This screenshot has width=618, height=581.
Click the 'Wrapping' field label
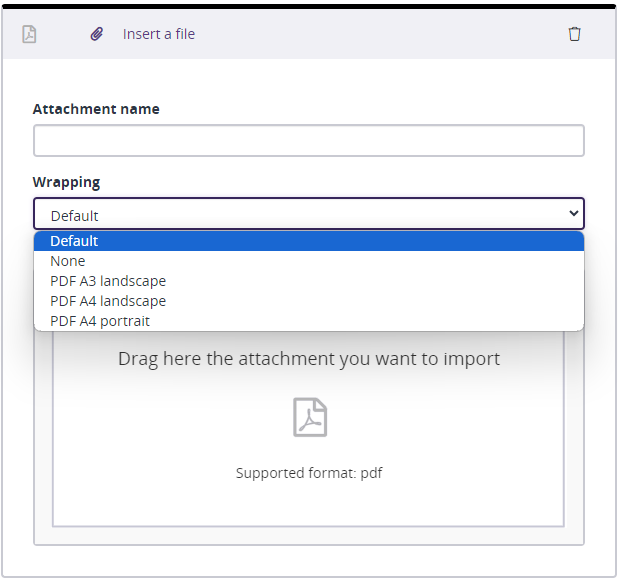point(66,182)
